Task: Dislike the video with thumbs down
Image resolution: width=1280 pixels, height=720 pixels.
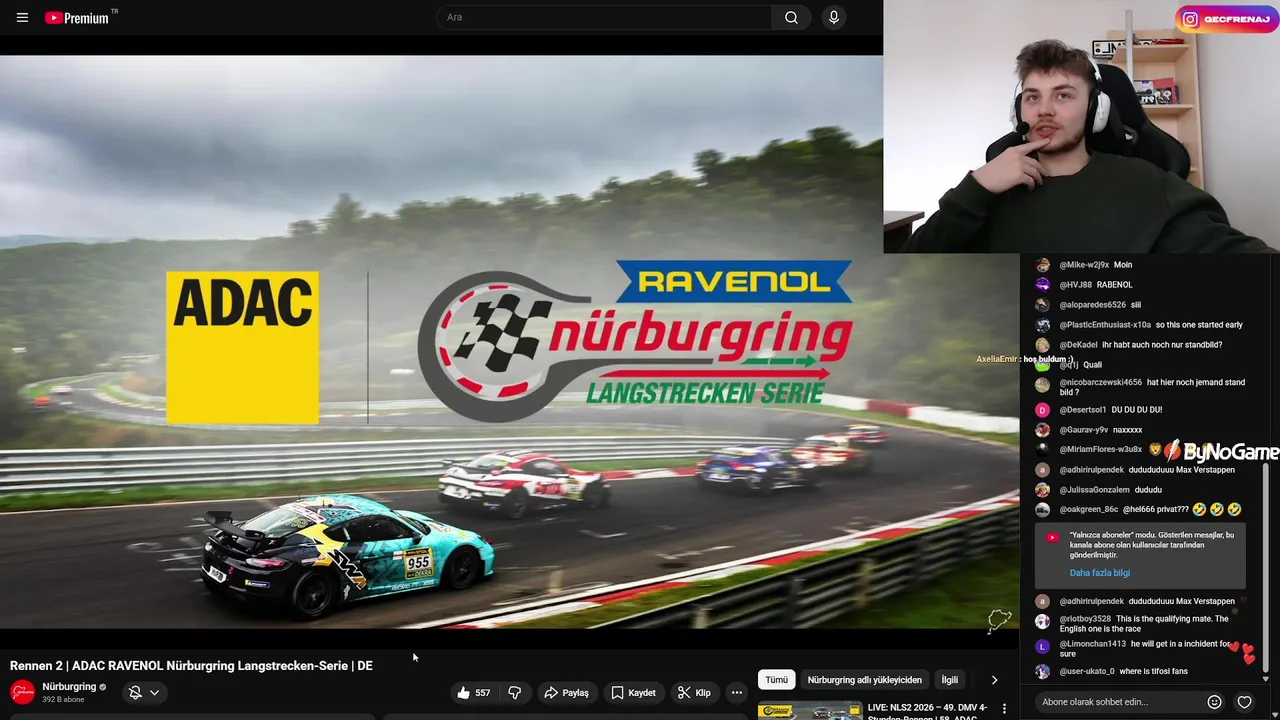Action: (515, 692)
